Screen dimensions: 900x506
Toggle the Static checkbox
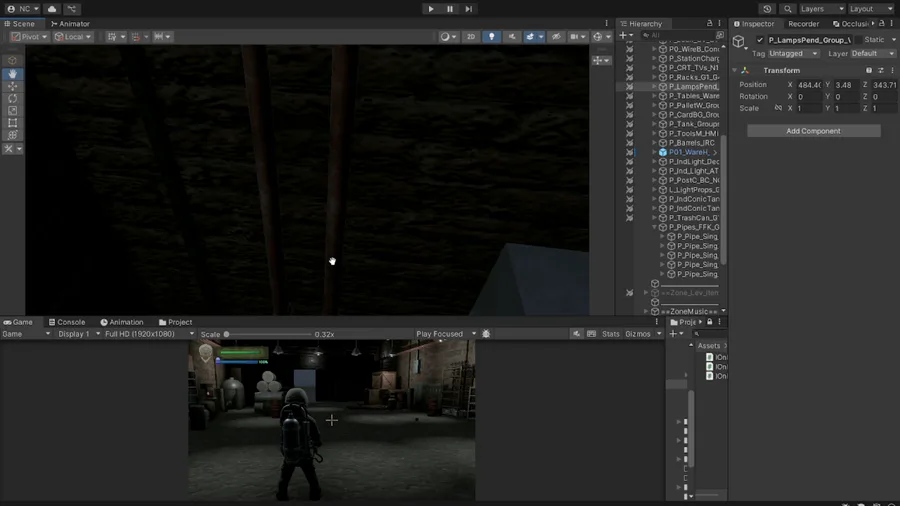[x=859, y=40]
